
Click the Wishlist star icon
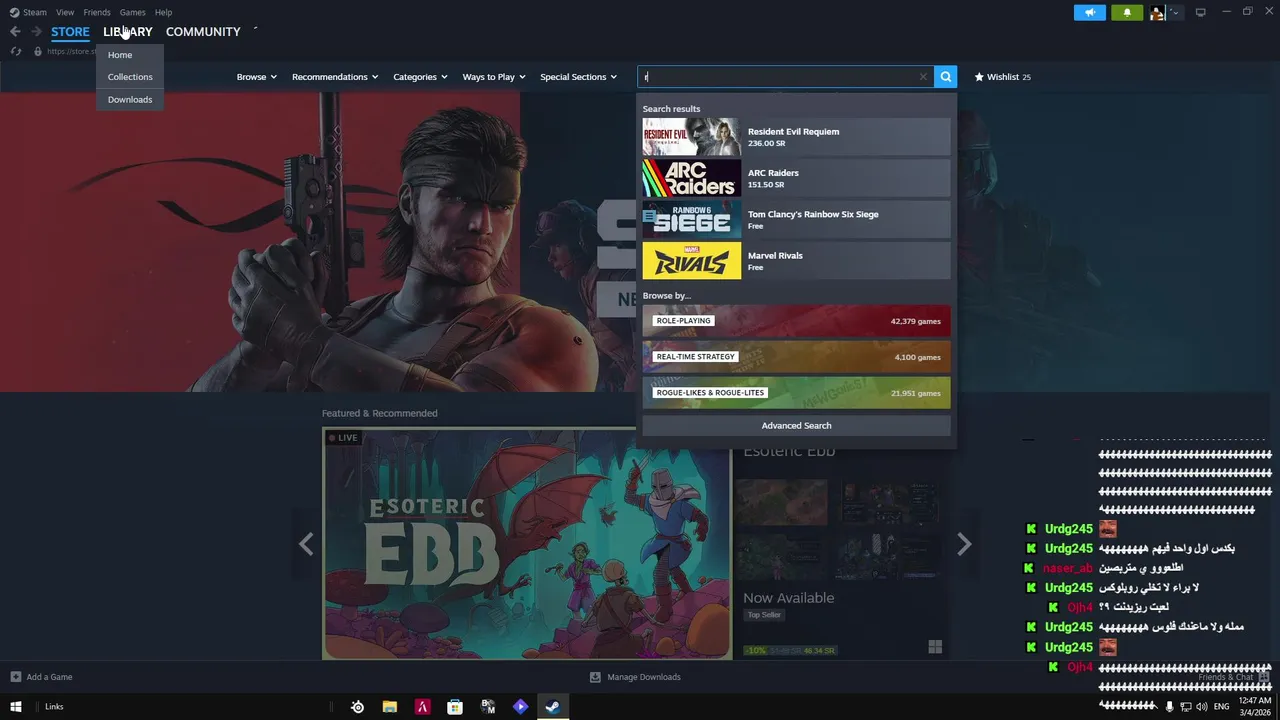(x=980, y=77)
